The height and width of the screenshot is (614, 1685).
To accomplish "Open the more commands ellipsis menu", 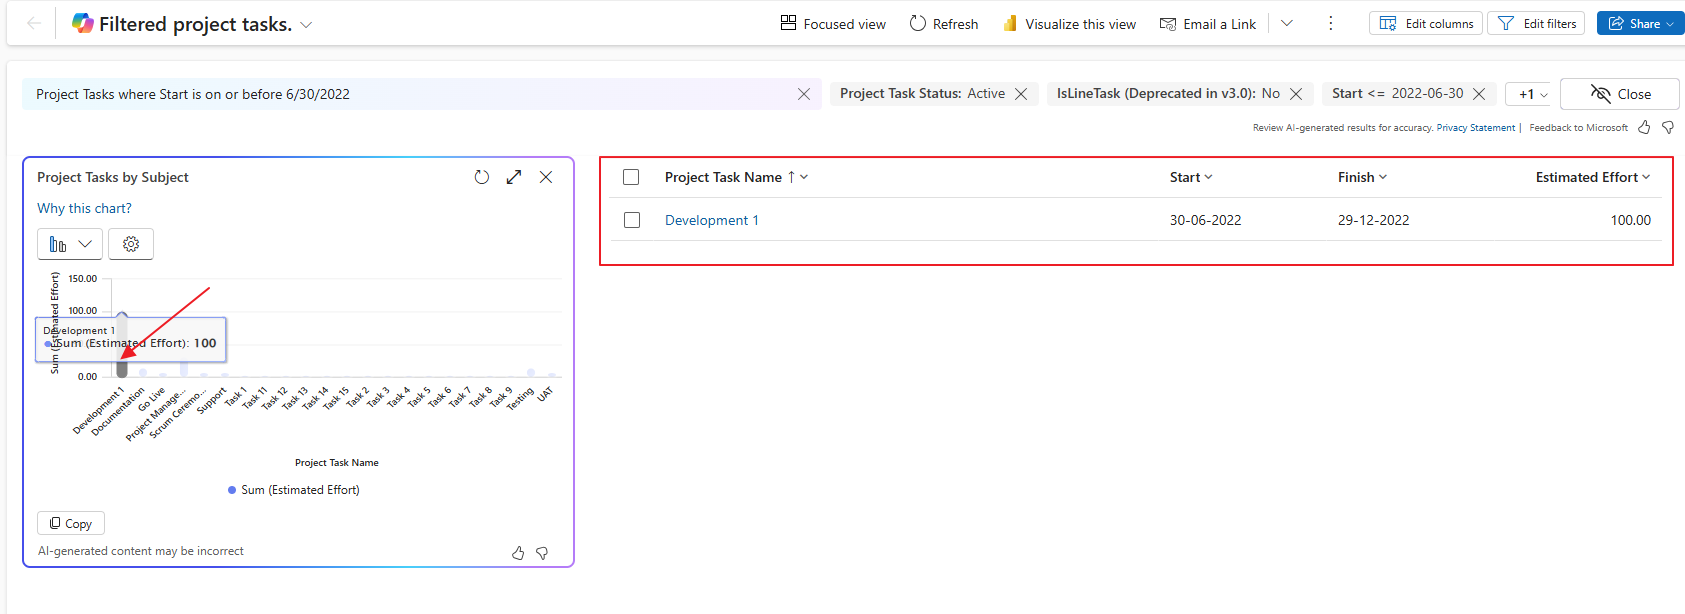I will 1330,24.
